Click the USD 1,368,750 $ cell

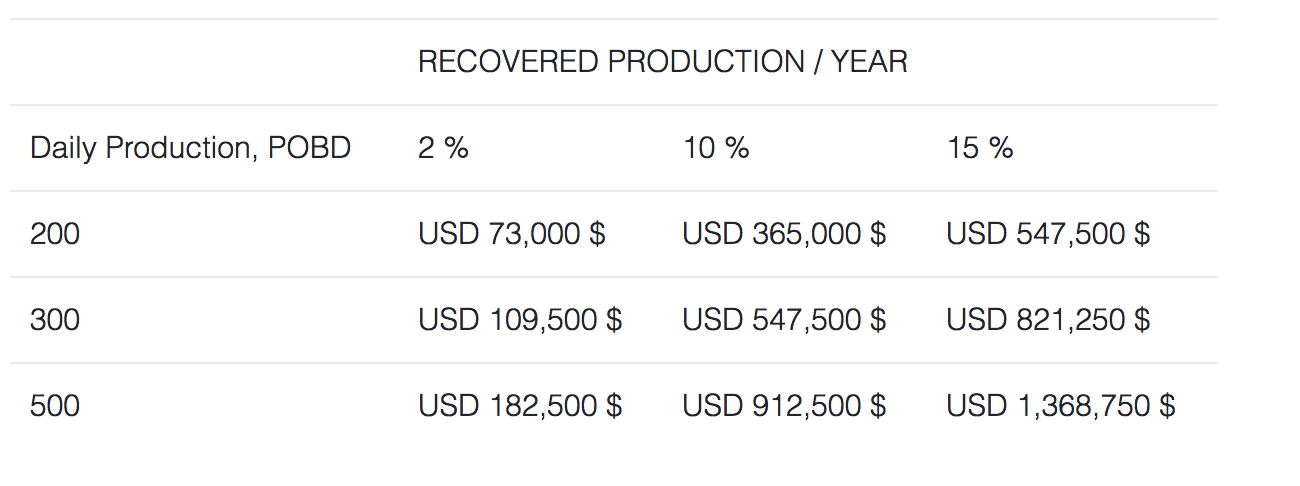pyautogui.click(x=1061, y=406)
